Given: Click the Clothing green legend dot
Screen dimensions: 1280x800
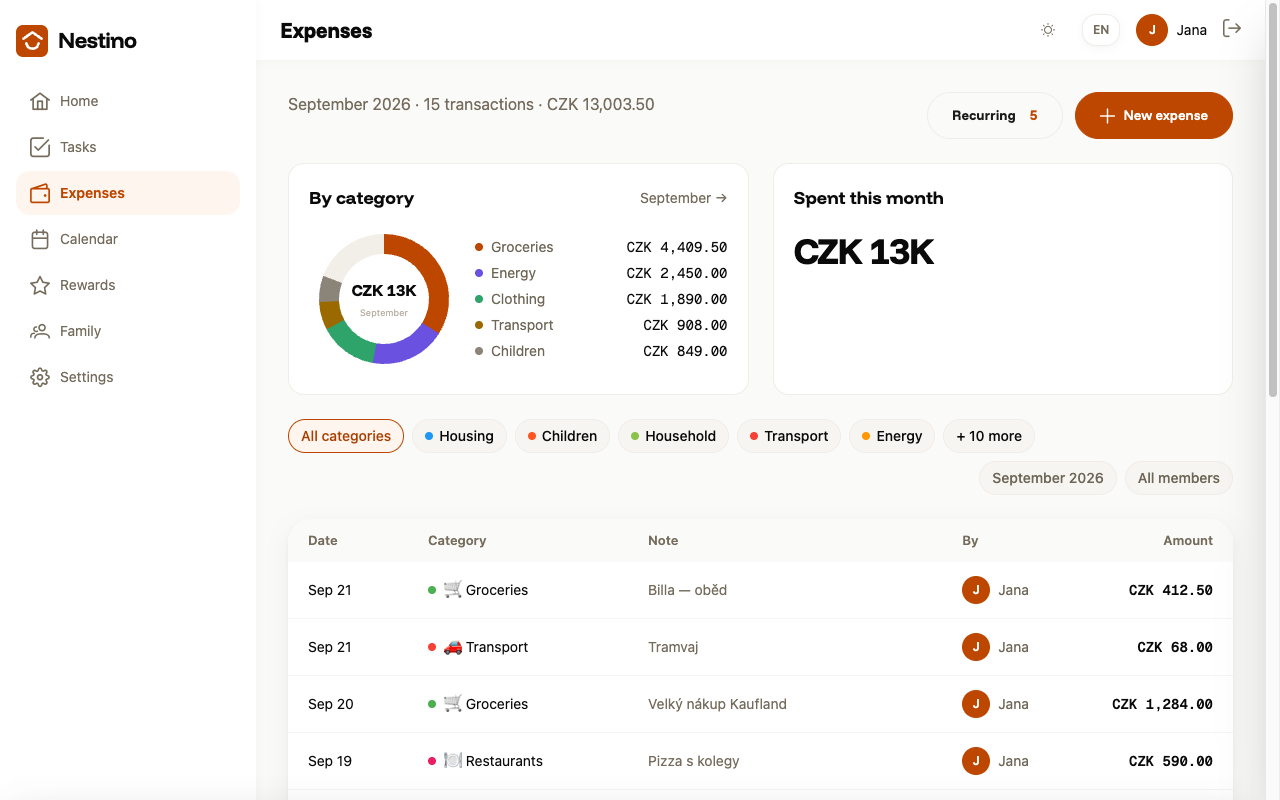Looking at the screenshot, I should tap(479, 299).
